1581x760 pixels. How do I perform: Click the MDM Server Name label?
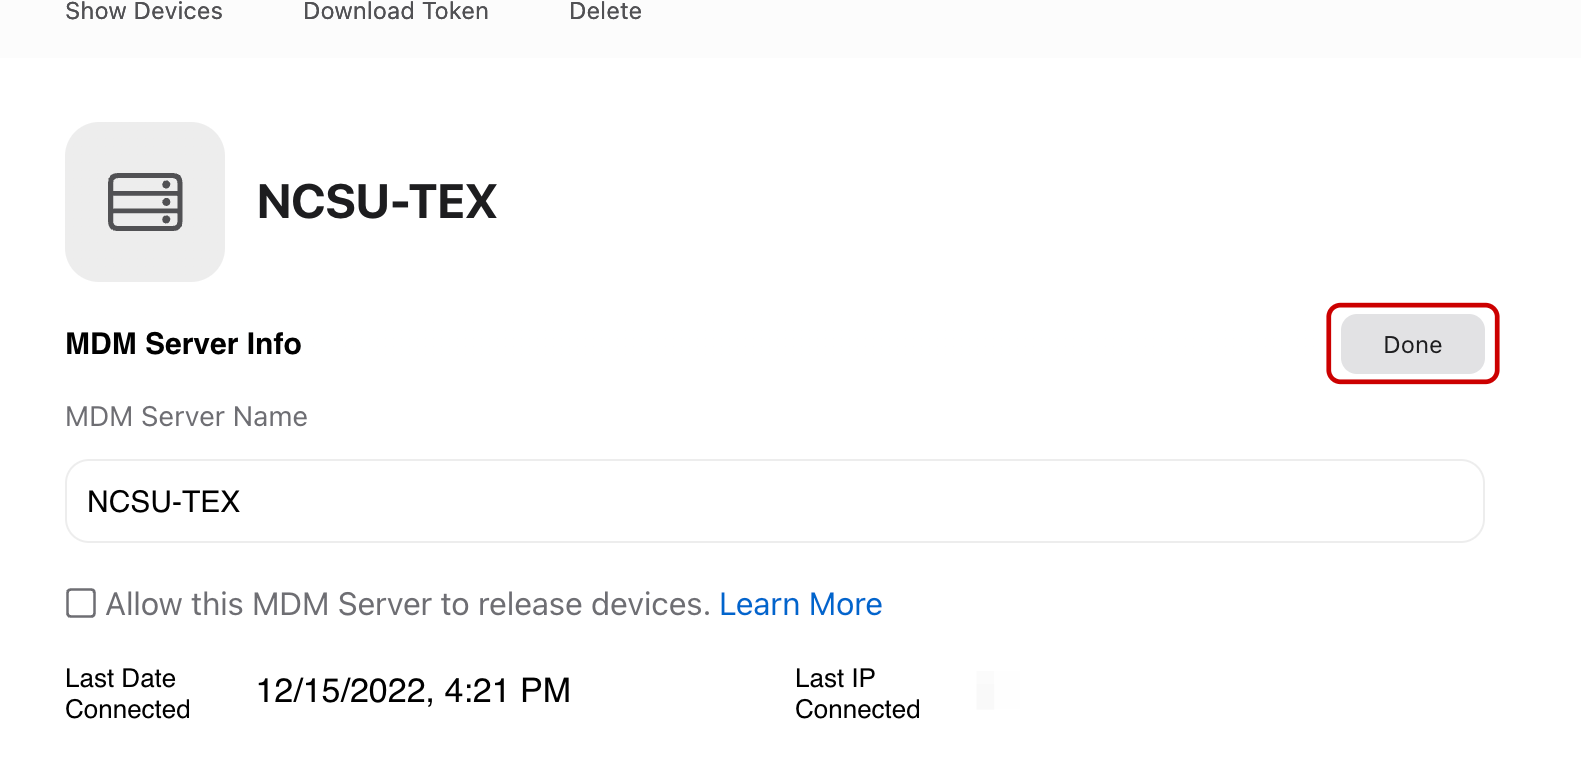186,416
